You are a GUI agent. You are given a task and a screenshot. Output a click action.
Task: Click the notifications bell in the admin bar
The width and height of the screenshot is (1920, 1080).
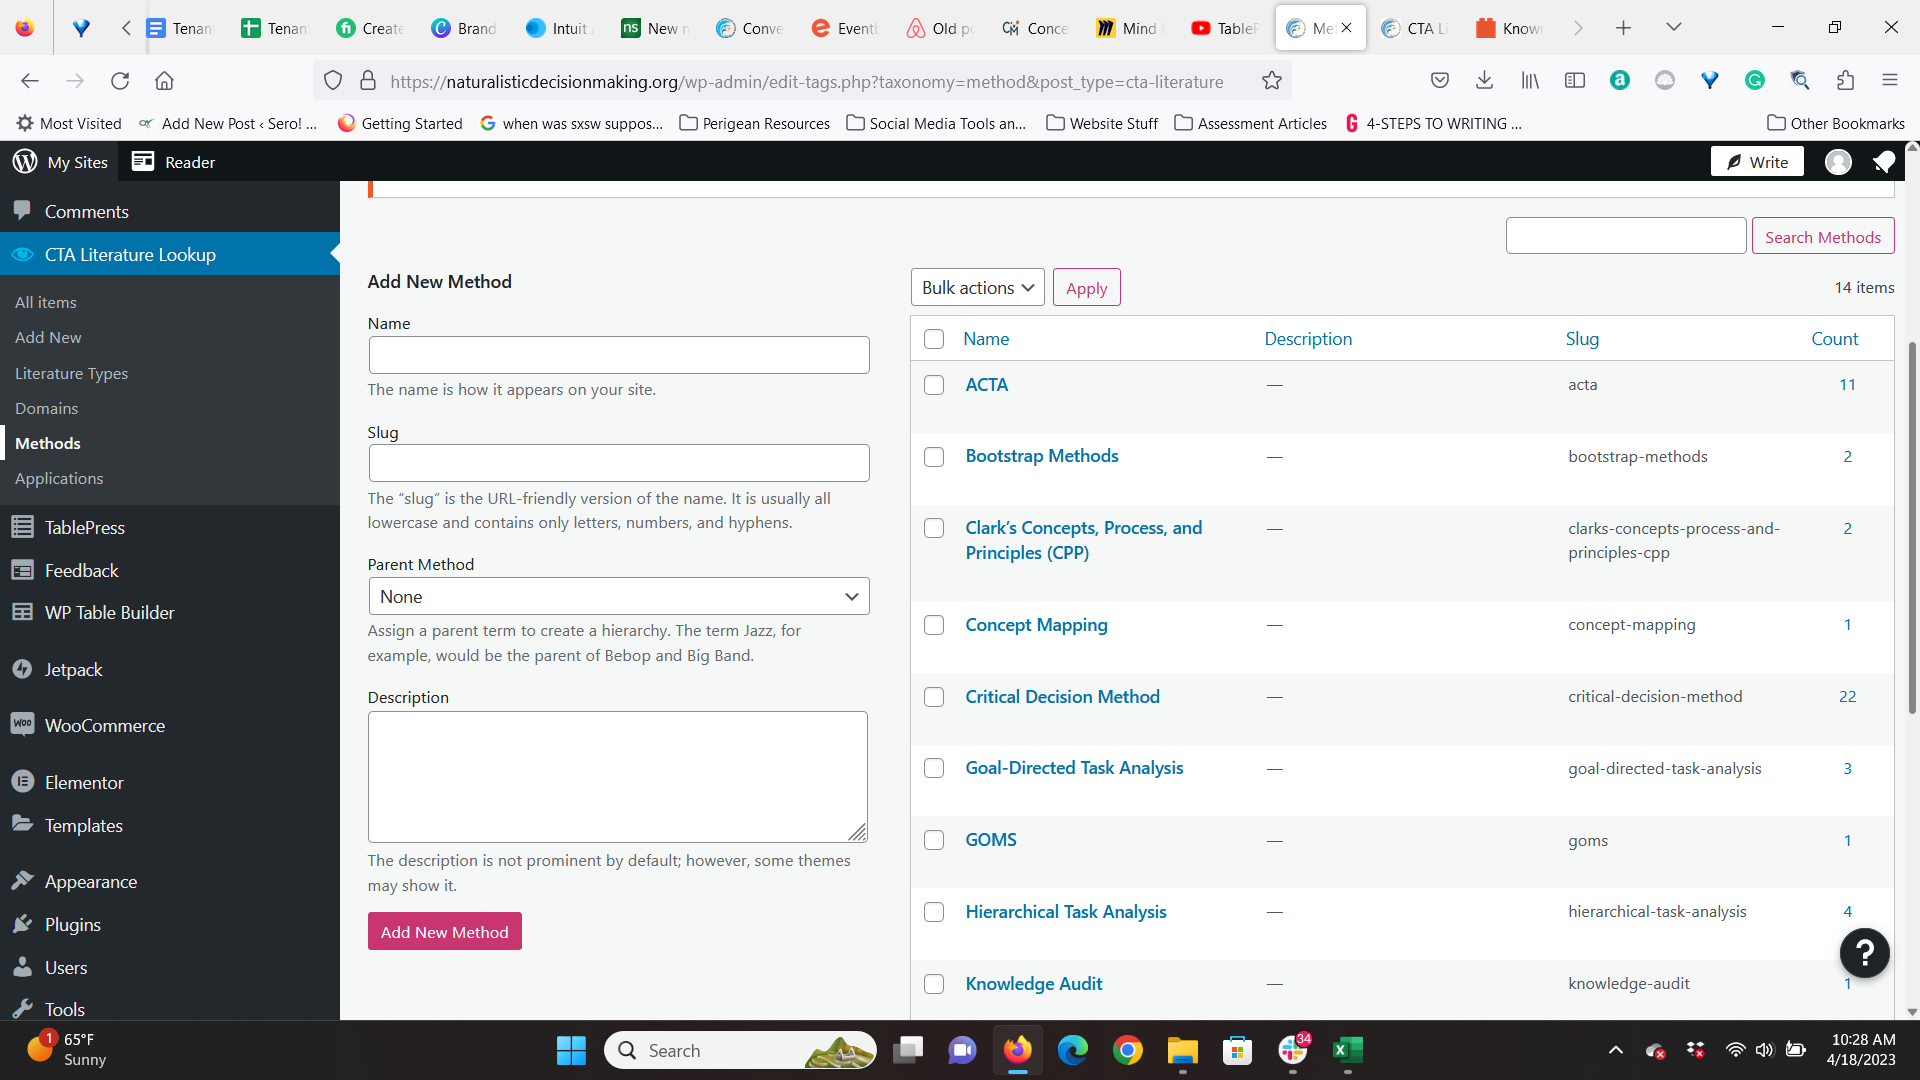pos(1884,162)
